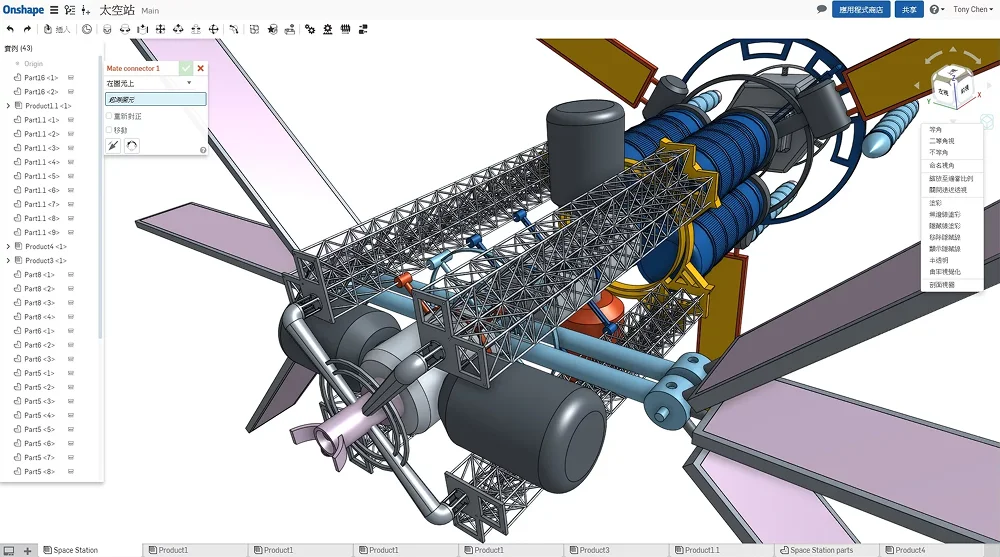
Task: Click the mate connector entity selection field
Action: [x=156, y=99]
